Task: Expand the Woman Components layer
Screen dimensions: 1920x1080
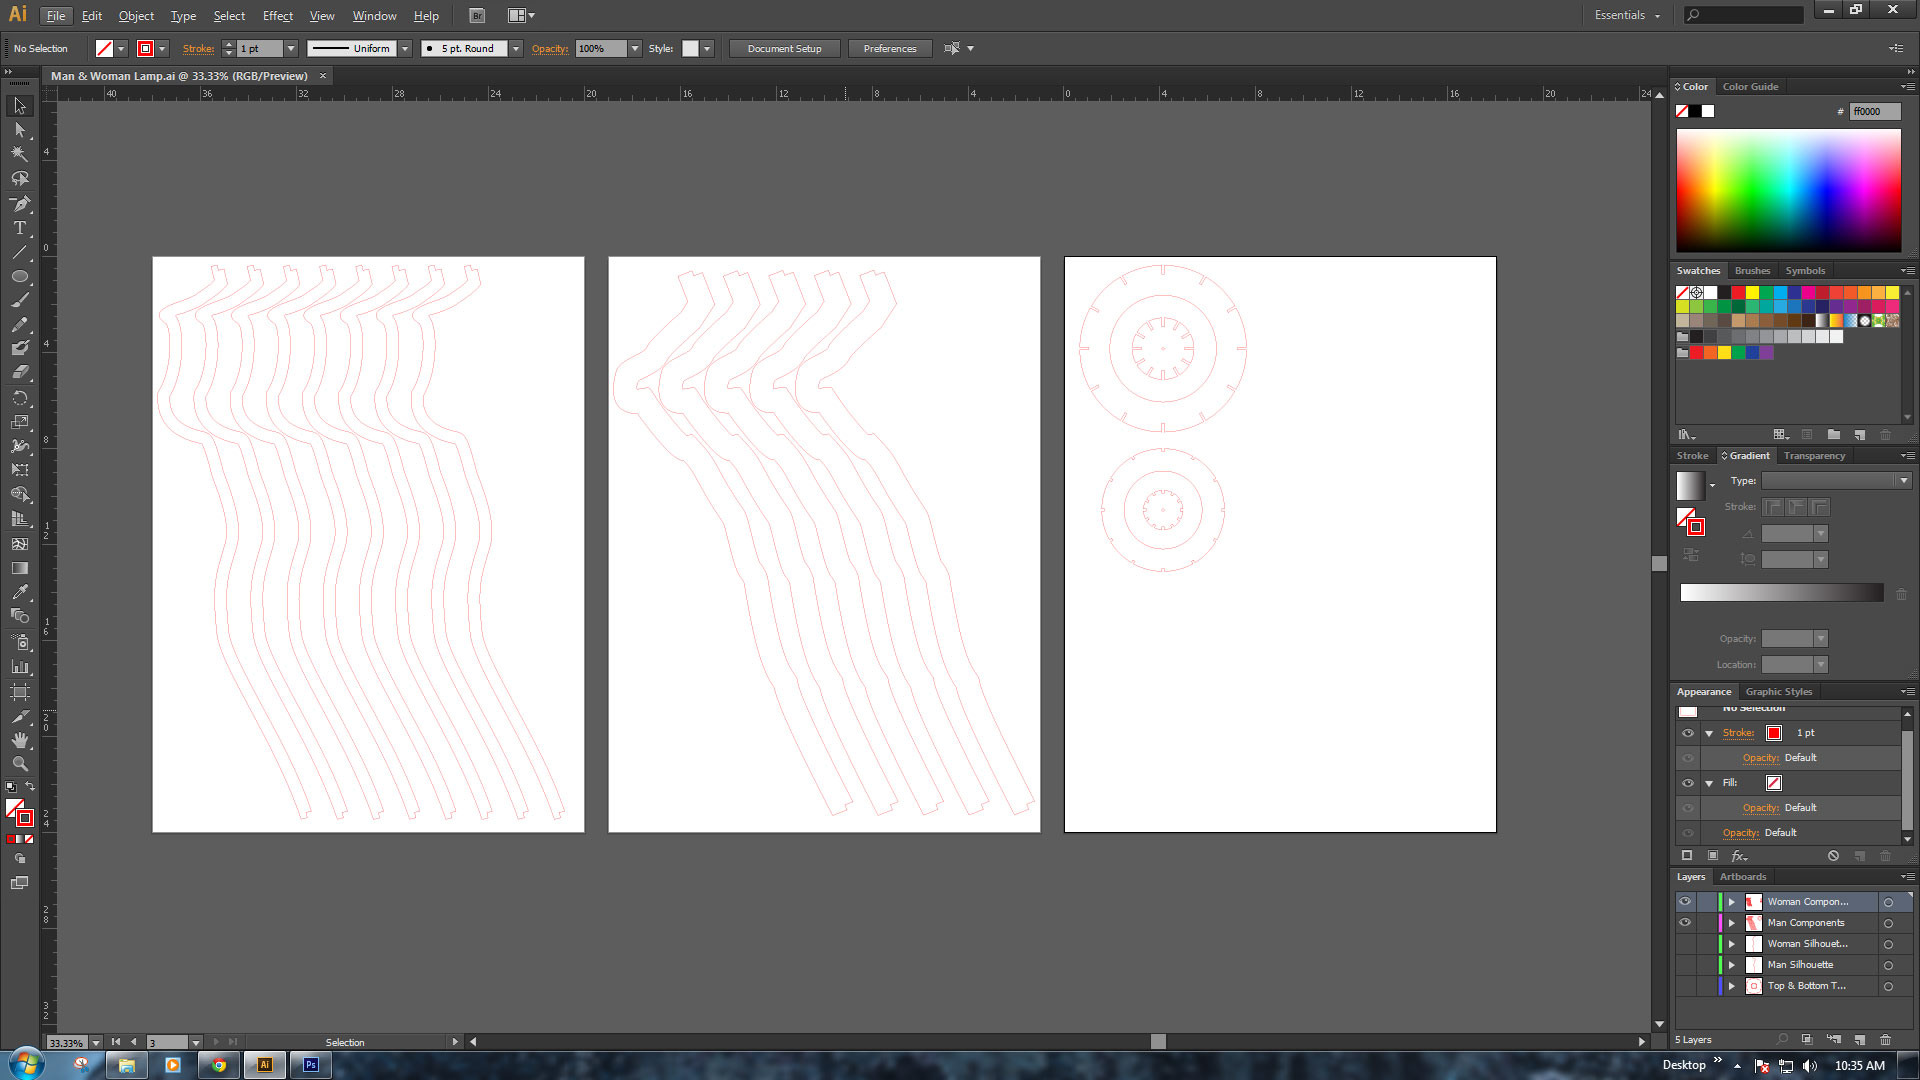Action: 1732,902
